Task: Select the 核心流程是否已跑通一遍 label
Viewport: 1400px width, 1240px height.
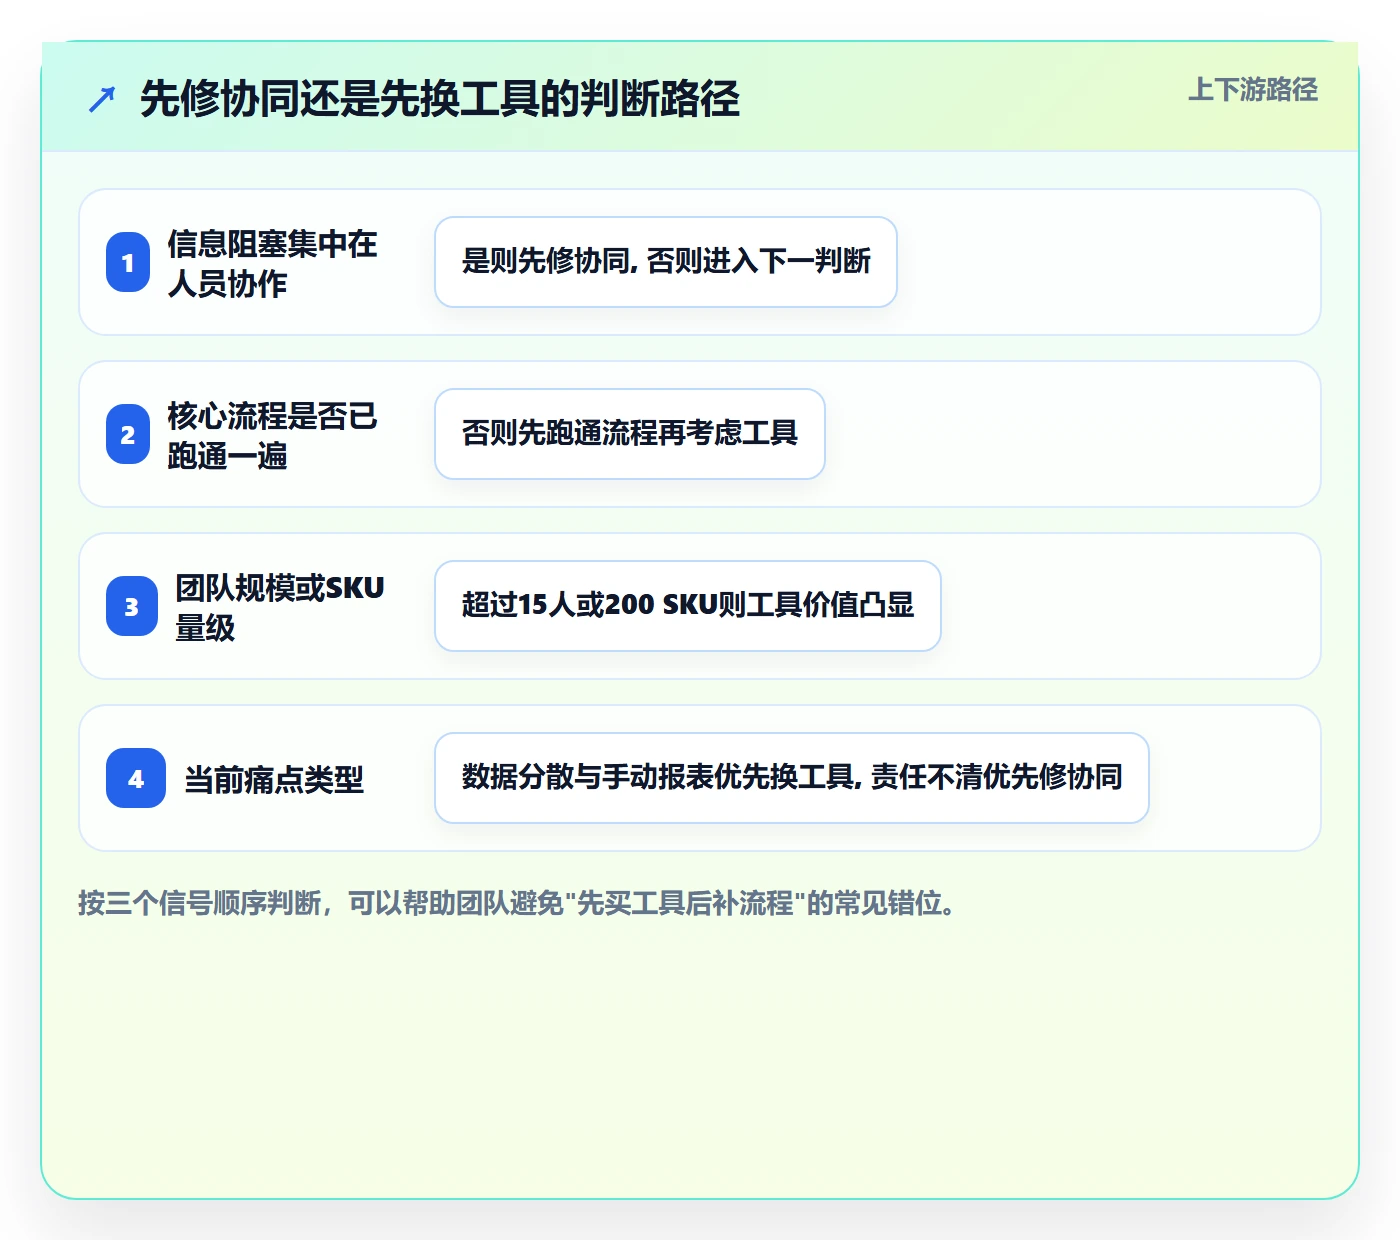Action: tap(272, 435)
